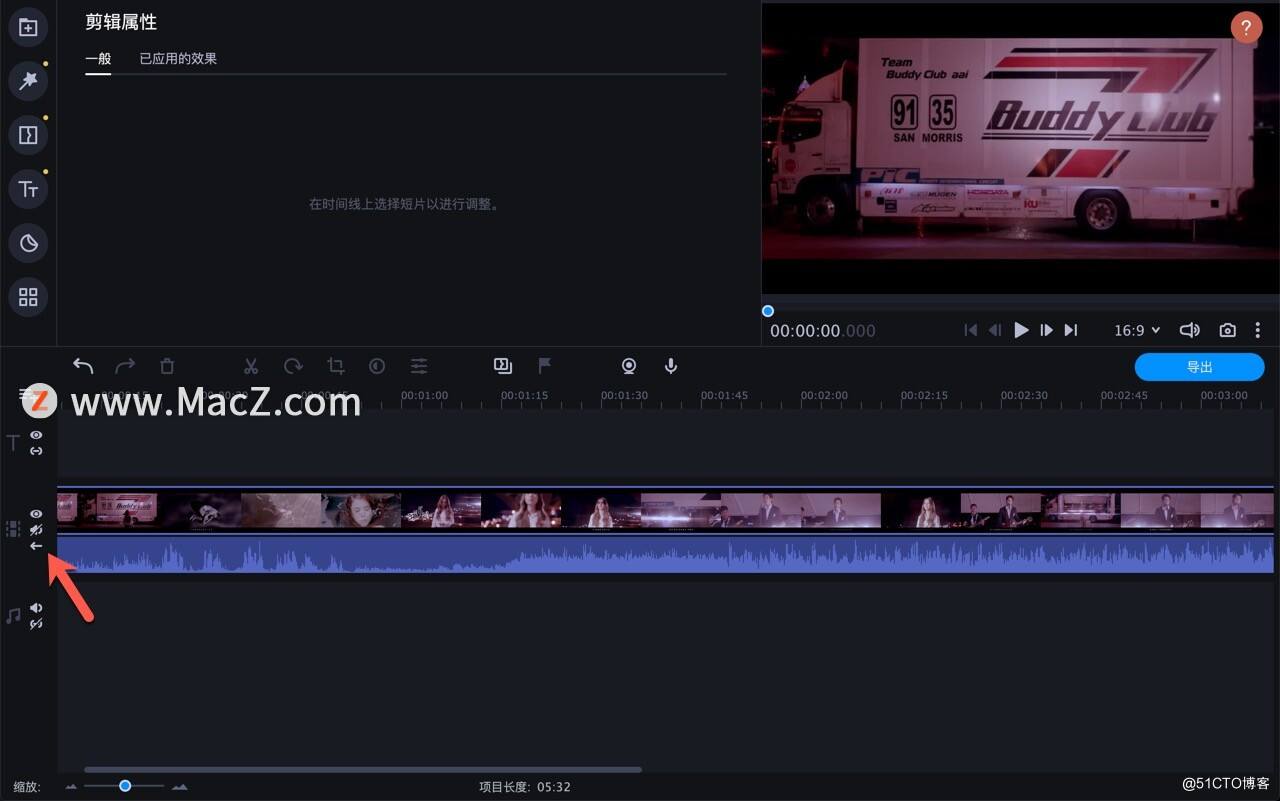The height and width of the screenshot is (801, 1280).
Task: Click the truck preview video frame
Action: (1020, 148)
